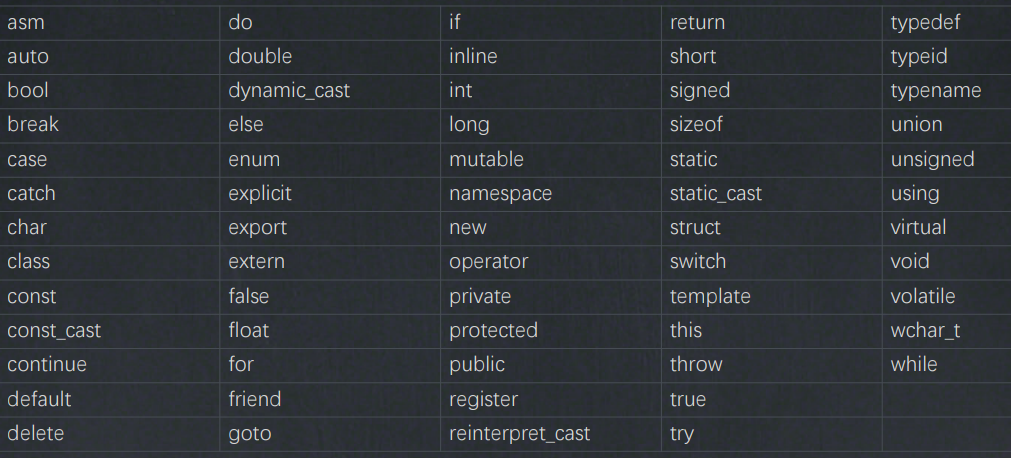Click the "operator" keyword
The image size is (1011, 458).
click(488, 261)
